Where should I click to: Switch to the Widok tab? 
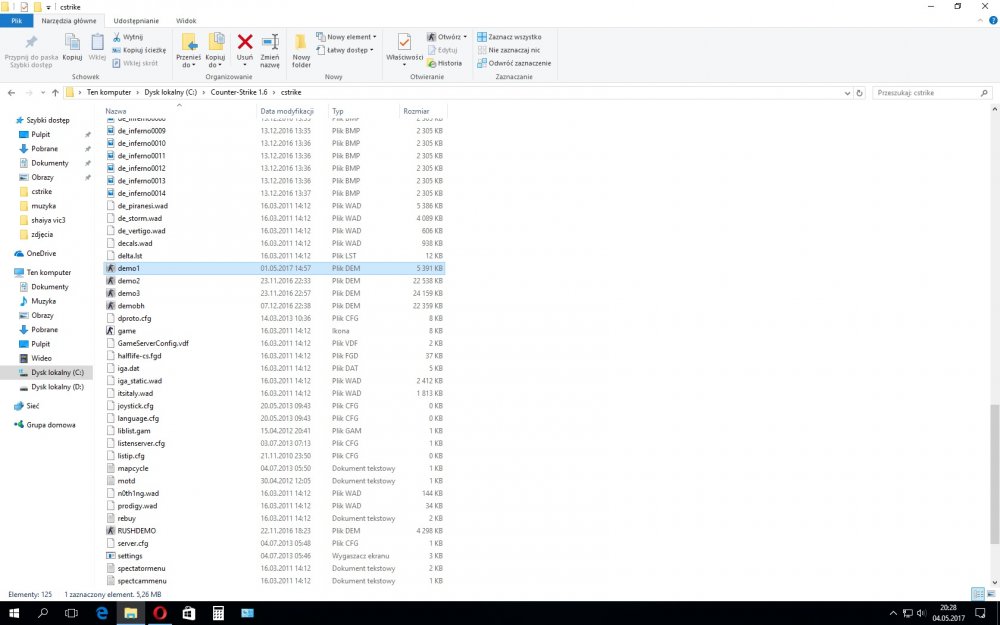(x=186, y=21)
